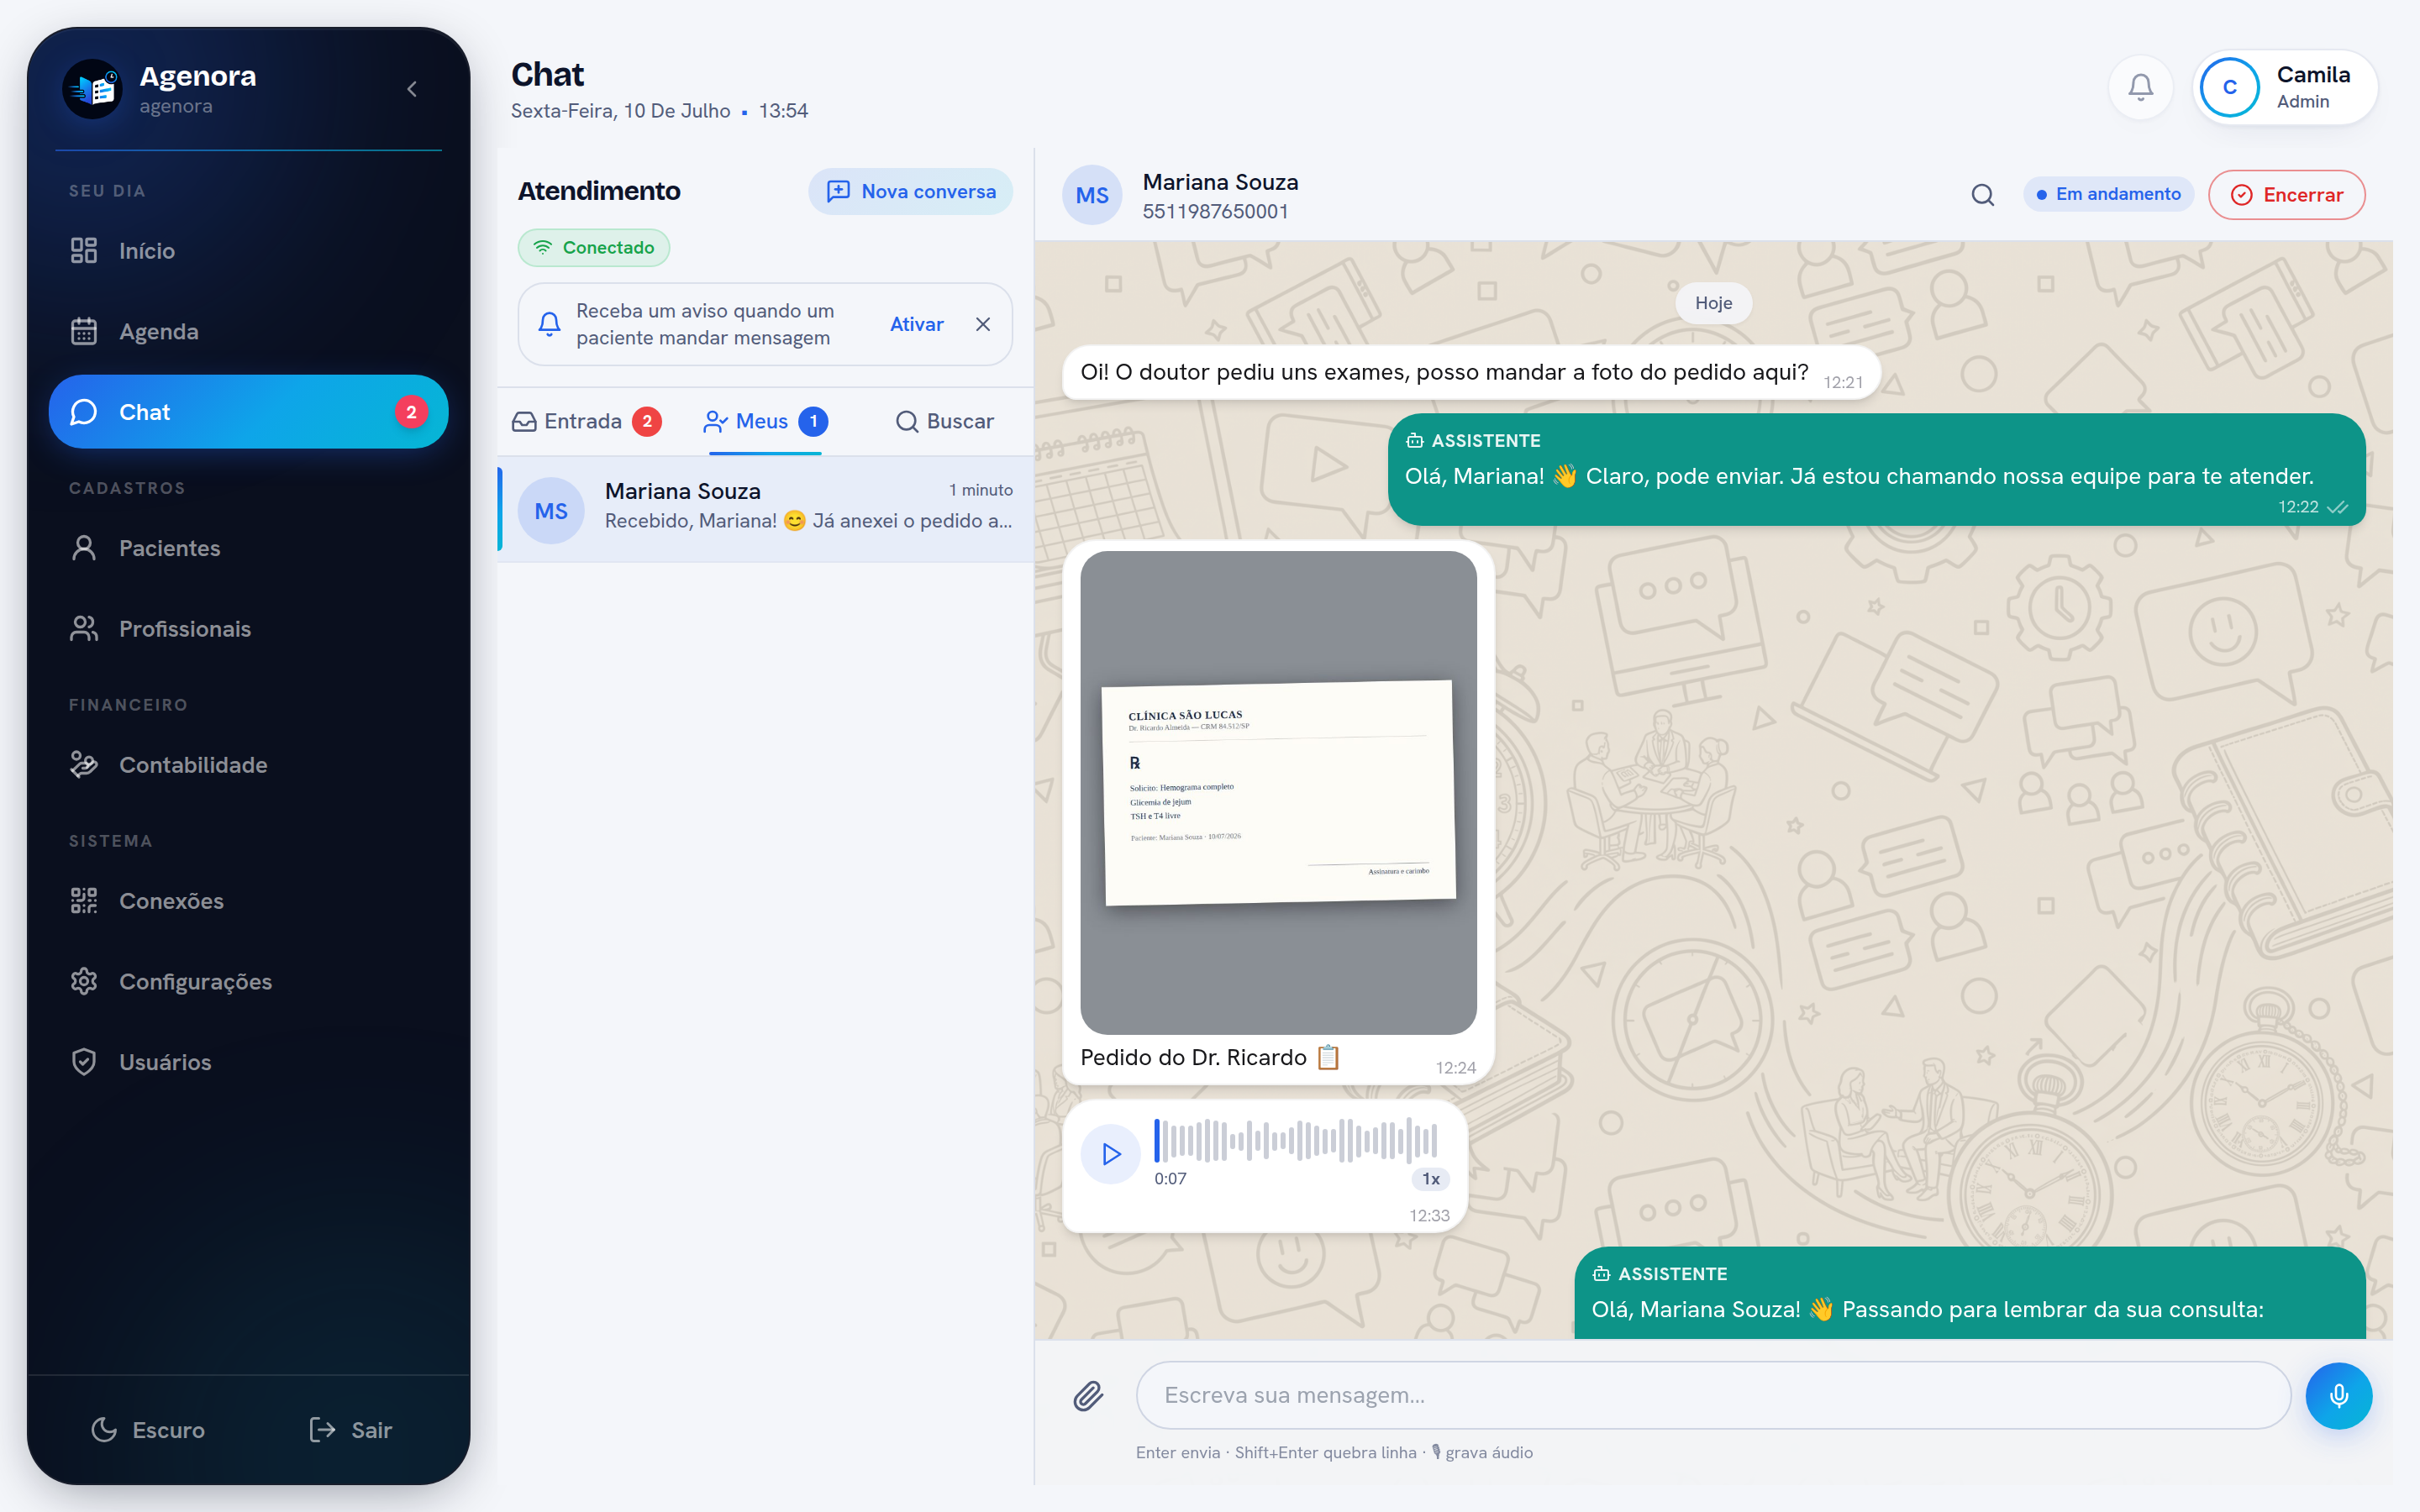Change audio playback speed 1x

[x=1431, y=1179]
